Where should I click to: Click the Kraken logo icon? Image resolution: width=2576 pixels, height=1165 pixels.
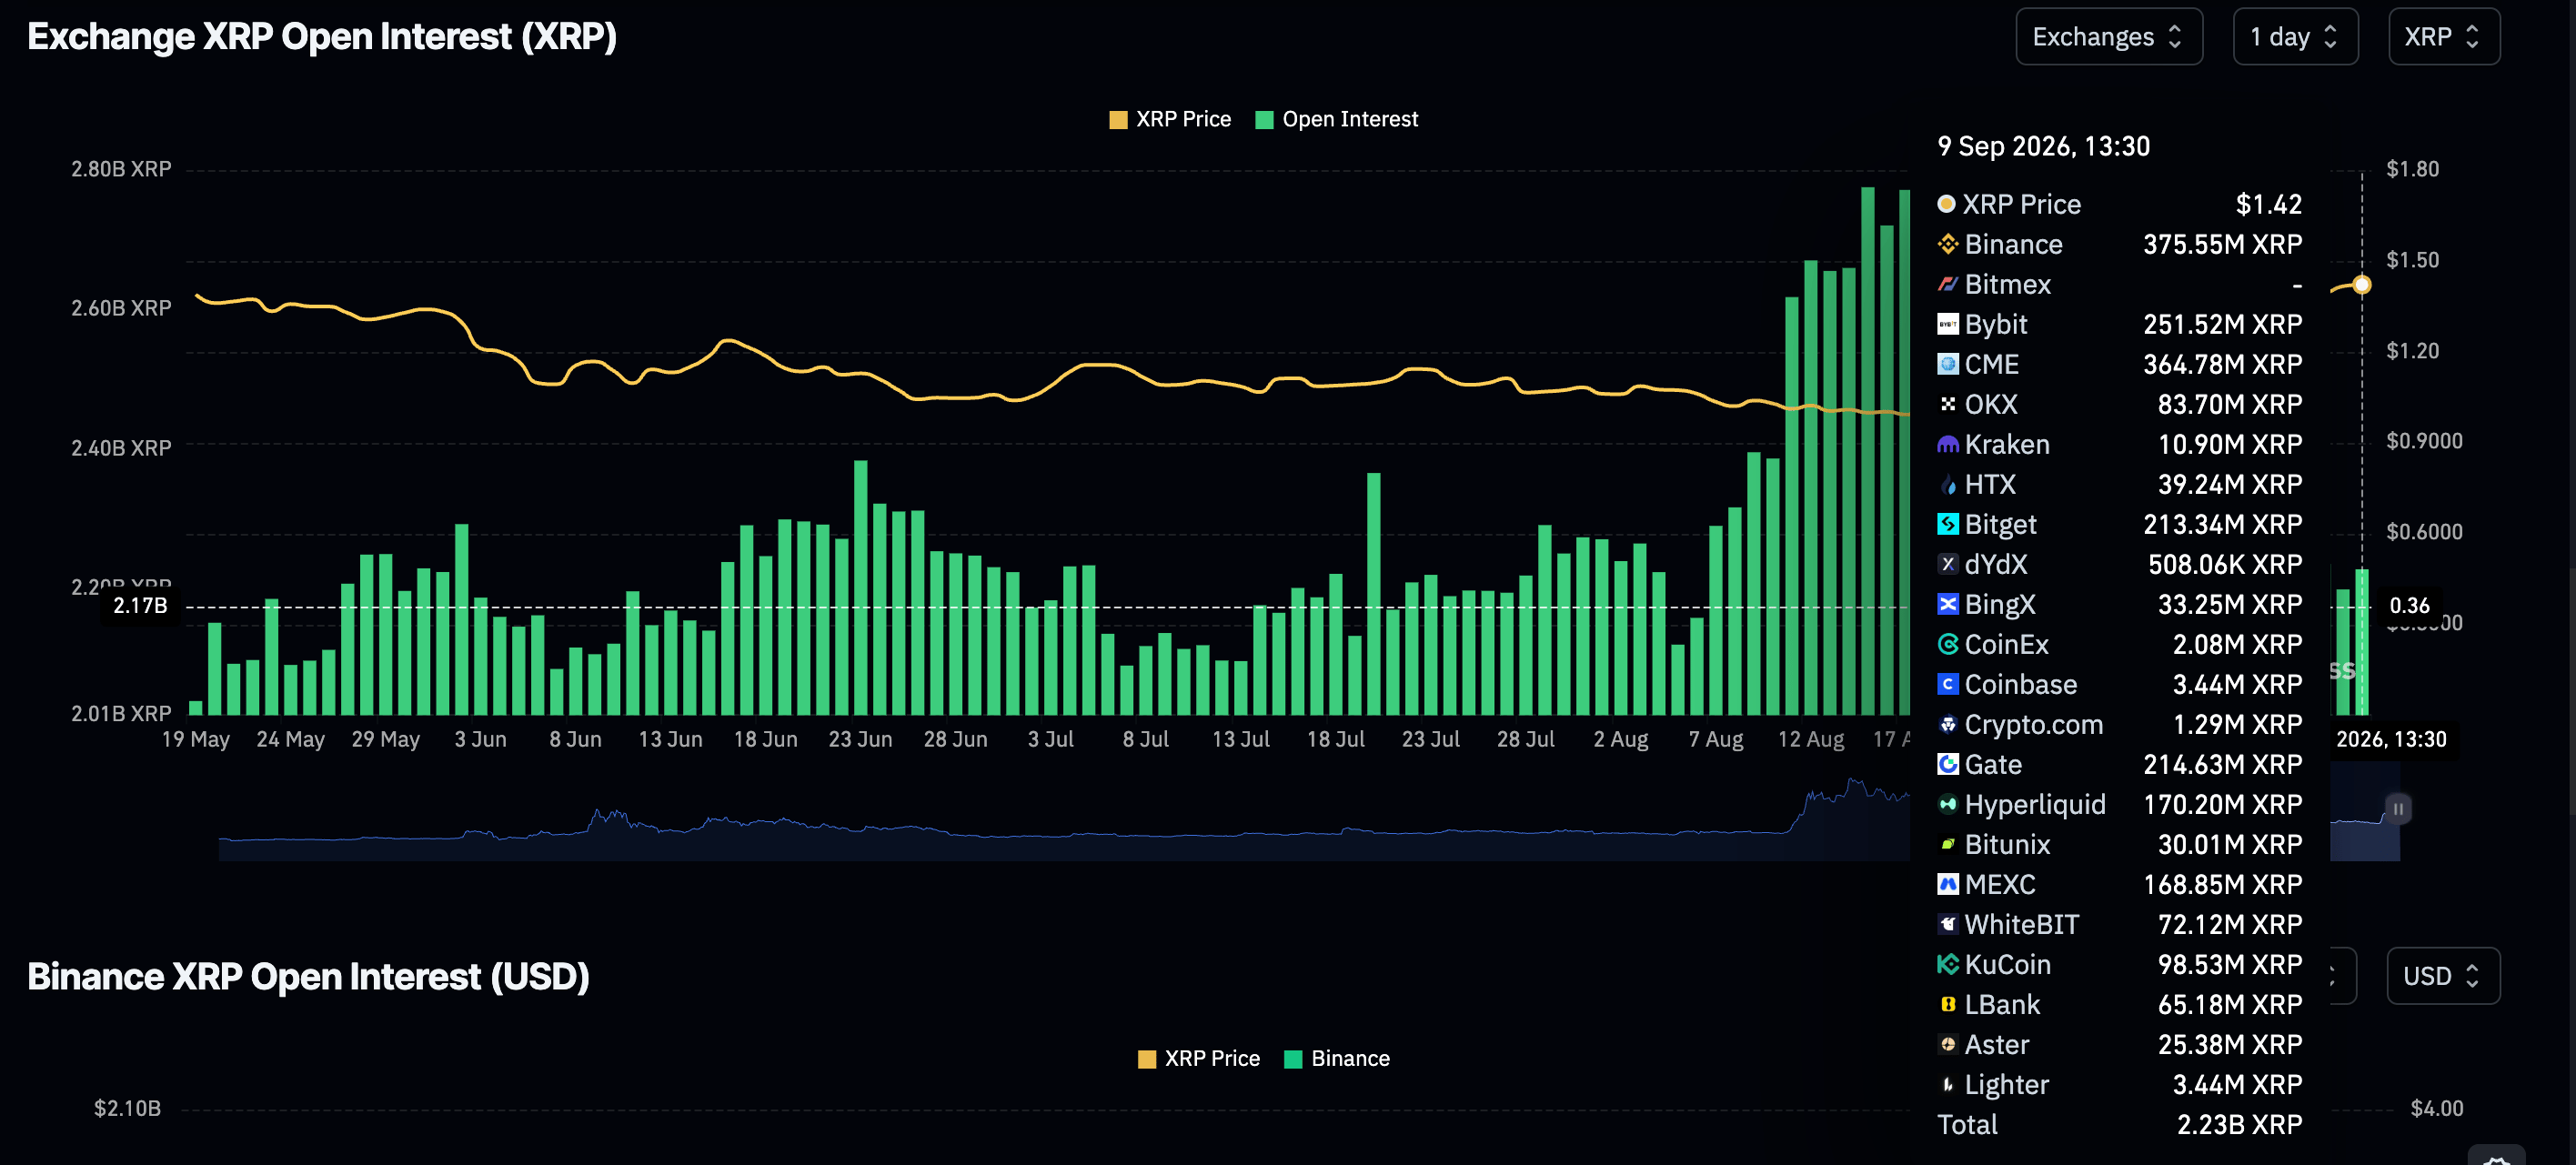tap(1947, 444)
